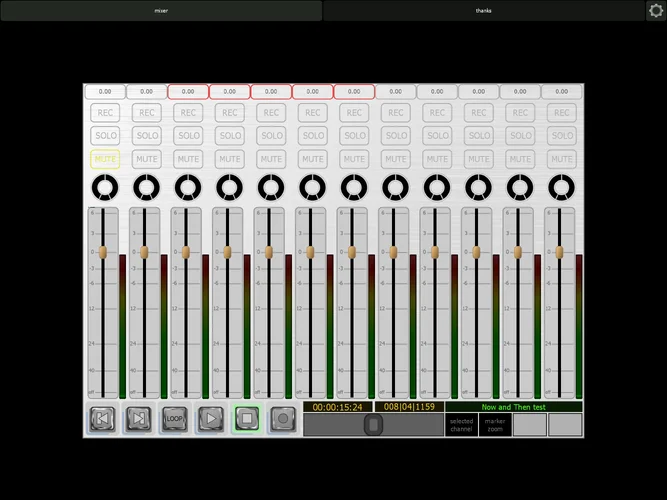Click the channel 4 volume fader handle
Image resolution: width=667 pixels, height=500 pixels.
227,252
